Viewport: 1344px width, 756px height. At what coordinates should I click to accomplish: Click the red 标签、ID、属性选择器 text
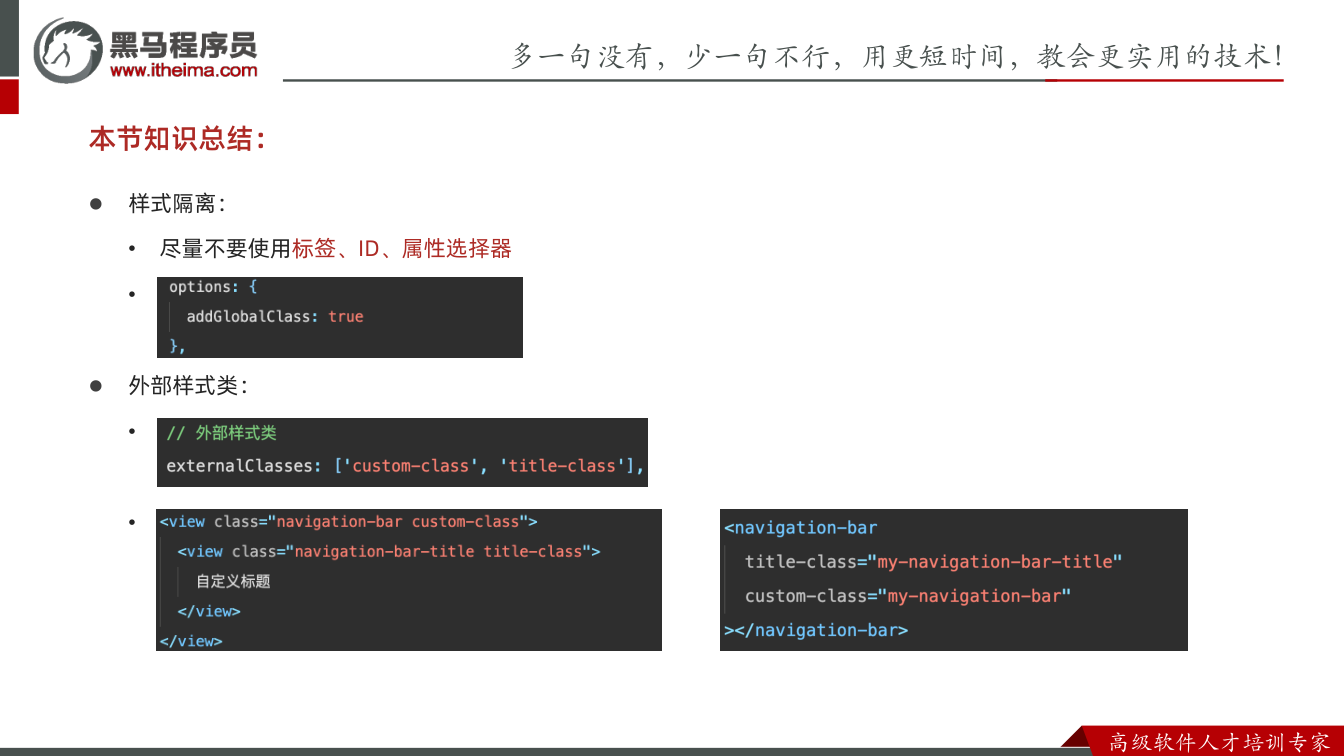coord(401,248)
